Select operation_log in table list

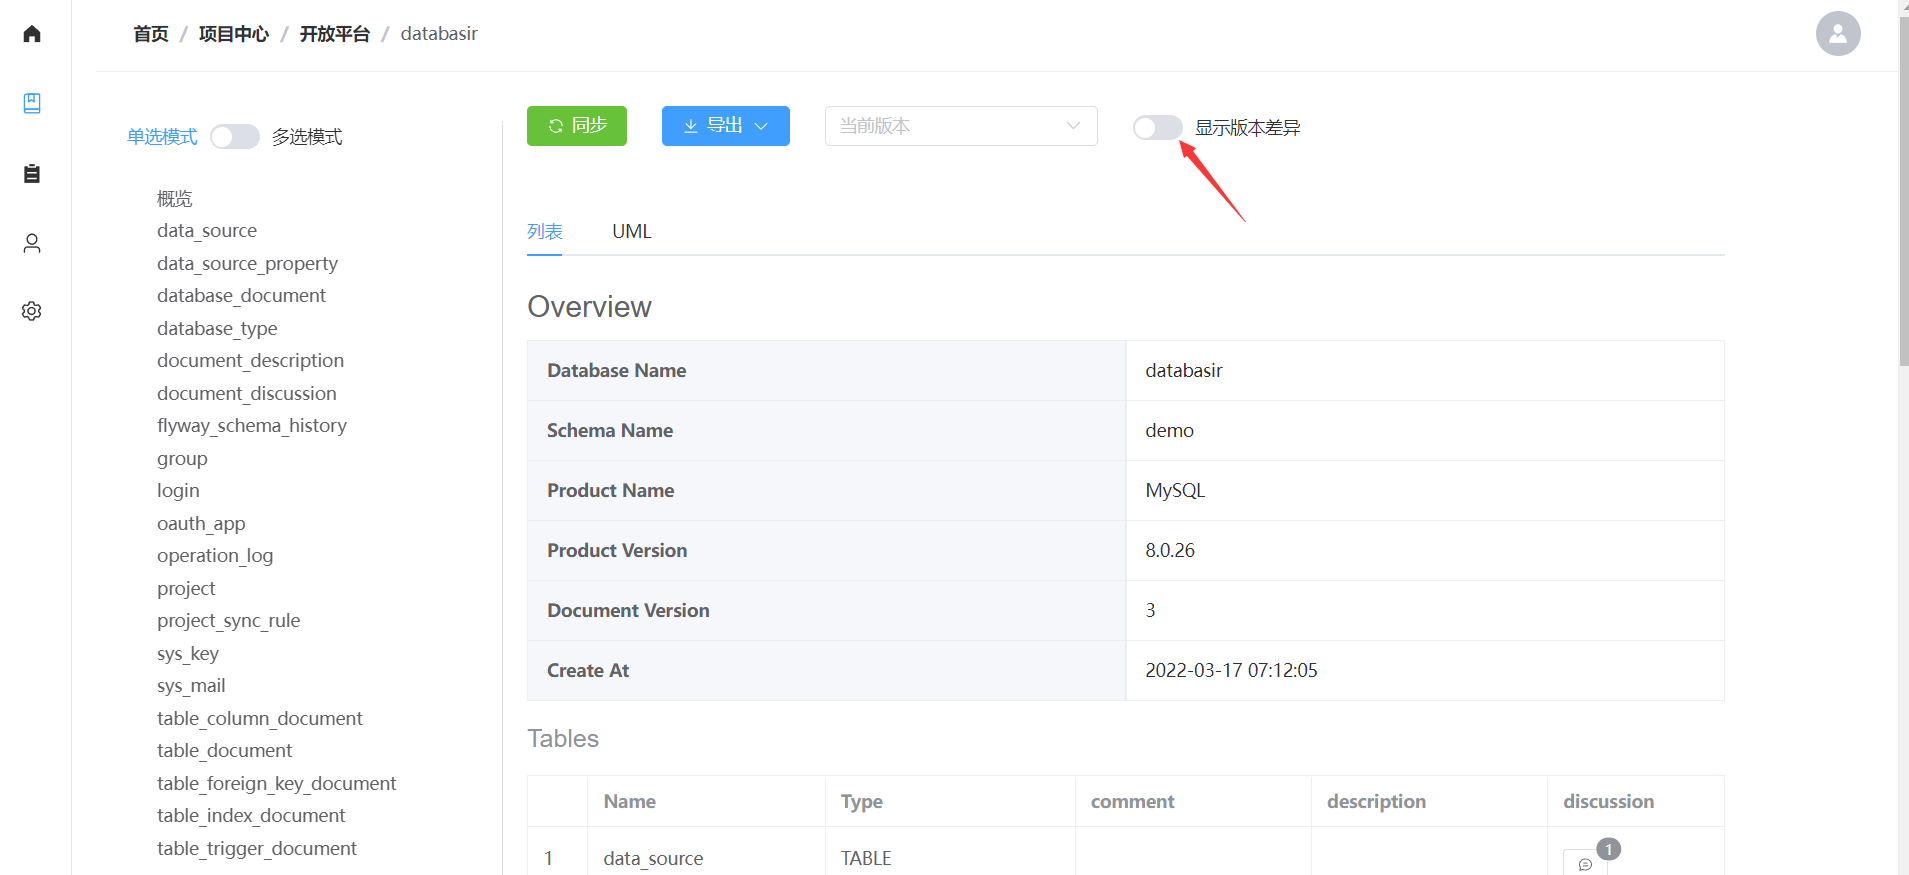coord(214,555)
